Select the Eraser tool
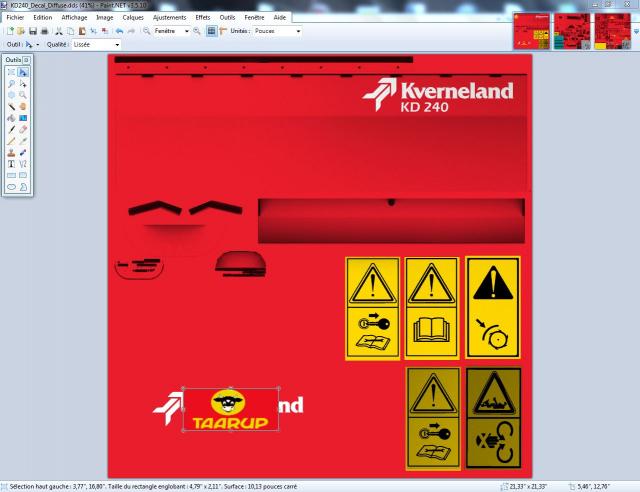Screen dimensions: 640x492 click(23, 129)
